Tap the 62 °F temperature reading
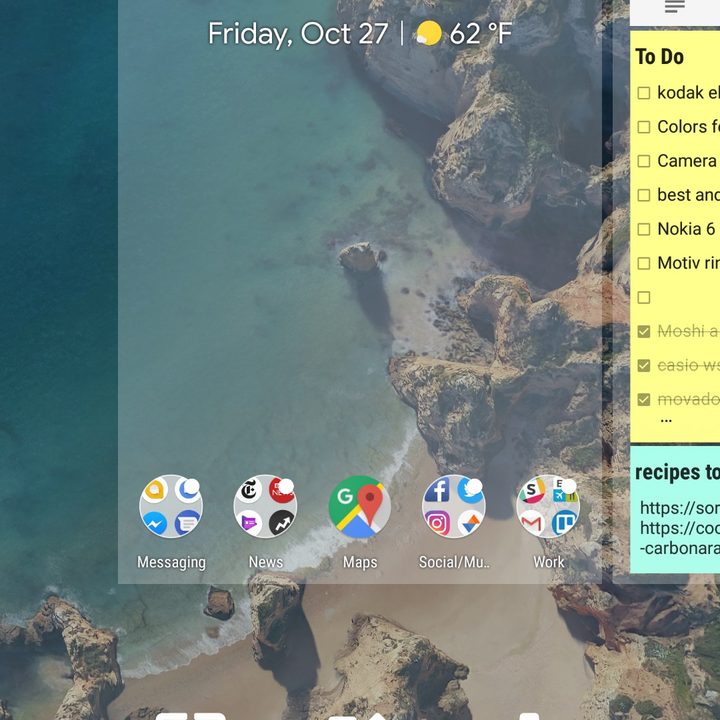The image size is (720, 720). [x=481, y=34]
